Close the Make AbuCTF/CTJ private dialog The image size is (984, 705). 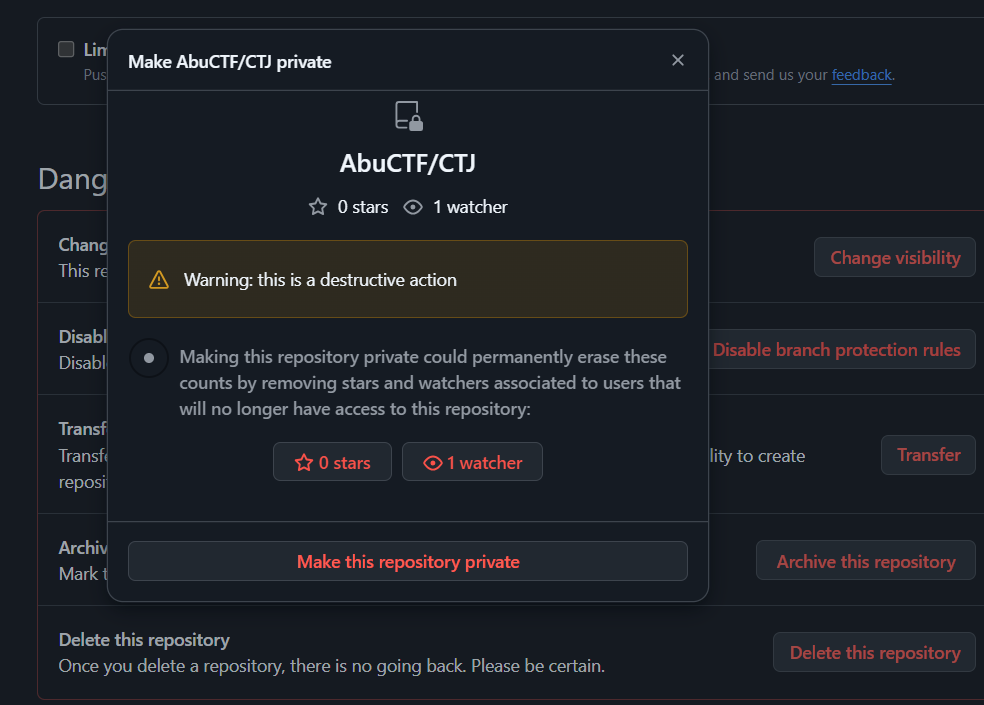click(678, 61)
